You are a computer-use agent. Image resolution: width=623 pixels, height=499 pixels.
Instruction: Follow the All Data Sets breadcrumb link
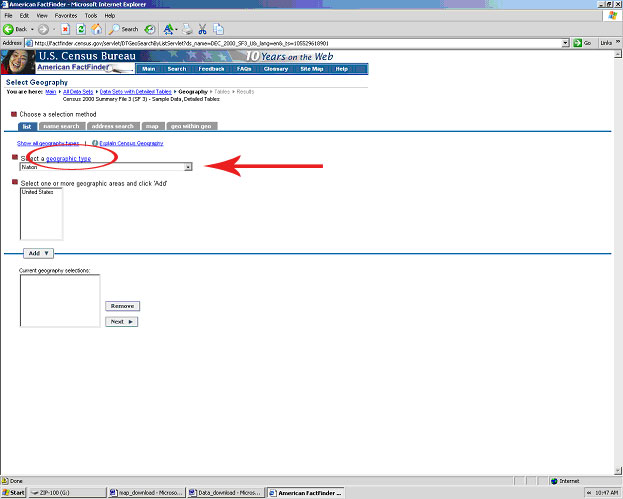(78, 92)
